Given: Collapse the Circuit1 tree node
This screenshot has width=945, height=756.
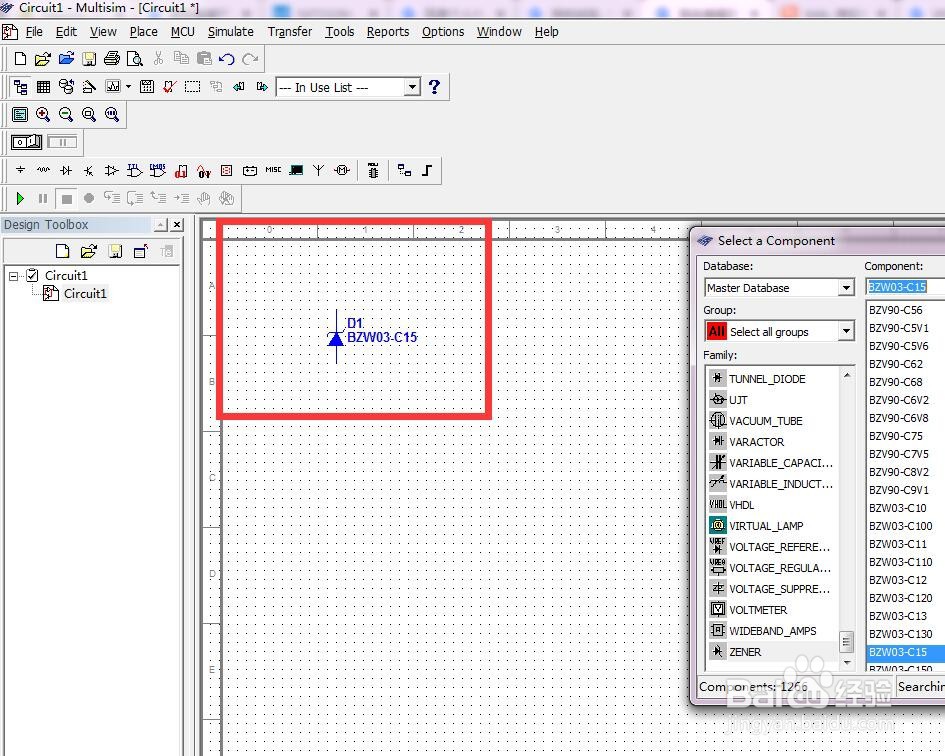Looking at the screenshot, I should (x=13, y=276).
